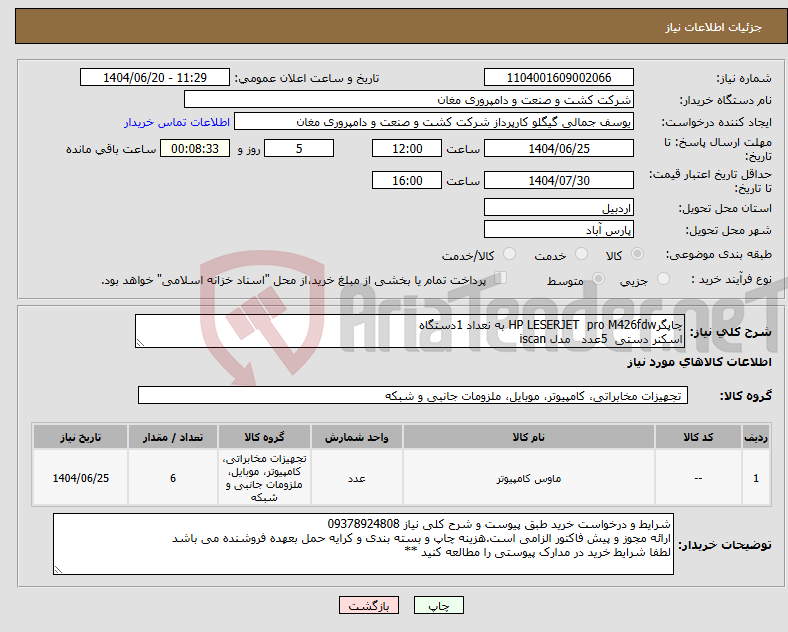Click the buyer organization name field
The width and height of the screenshot is (788, 632).
pyautogui.click(x=409, y=99)
